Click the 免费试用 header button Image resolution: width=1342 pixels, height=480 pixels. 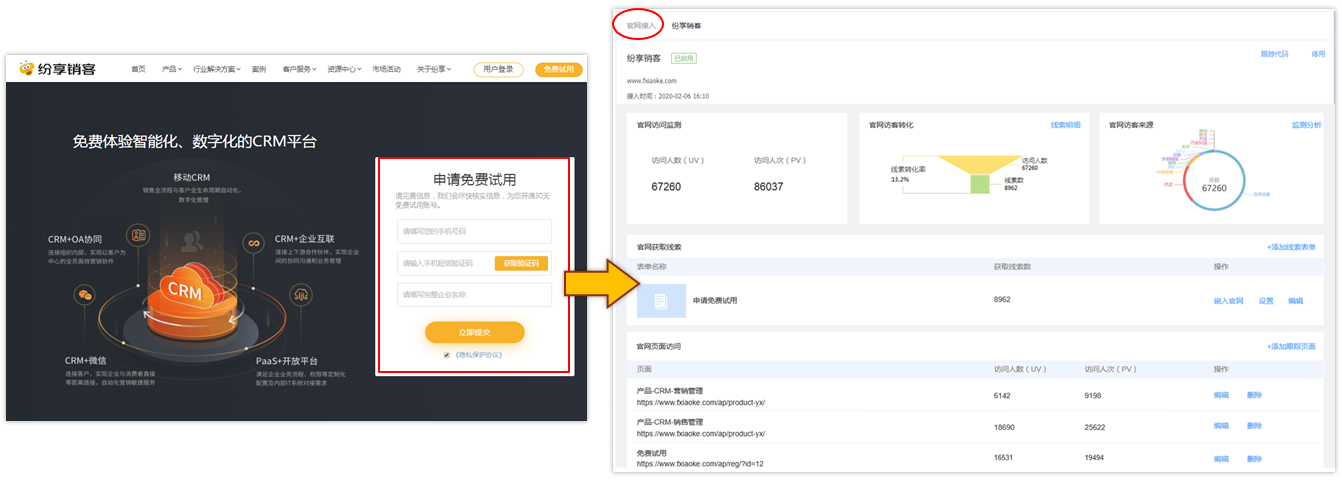(560, 69)
